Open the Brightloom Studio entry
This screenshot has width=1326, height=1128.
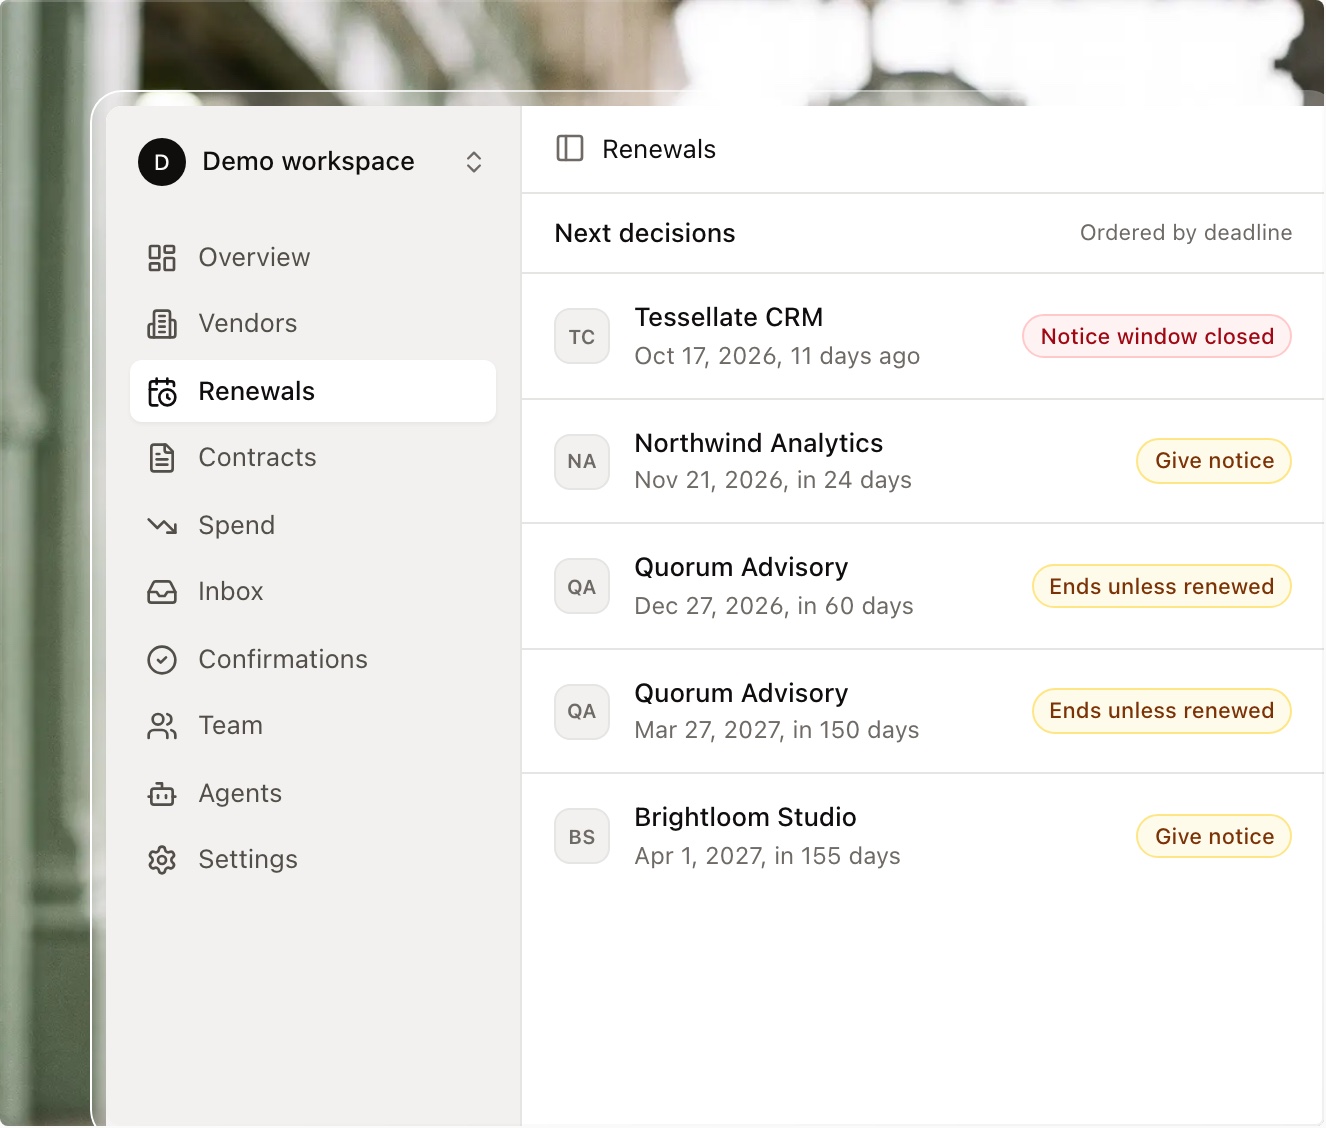(x=923, y=836)
